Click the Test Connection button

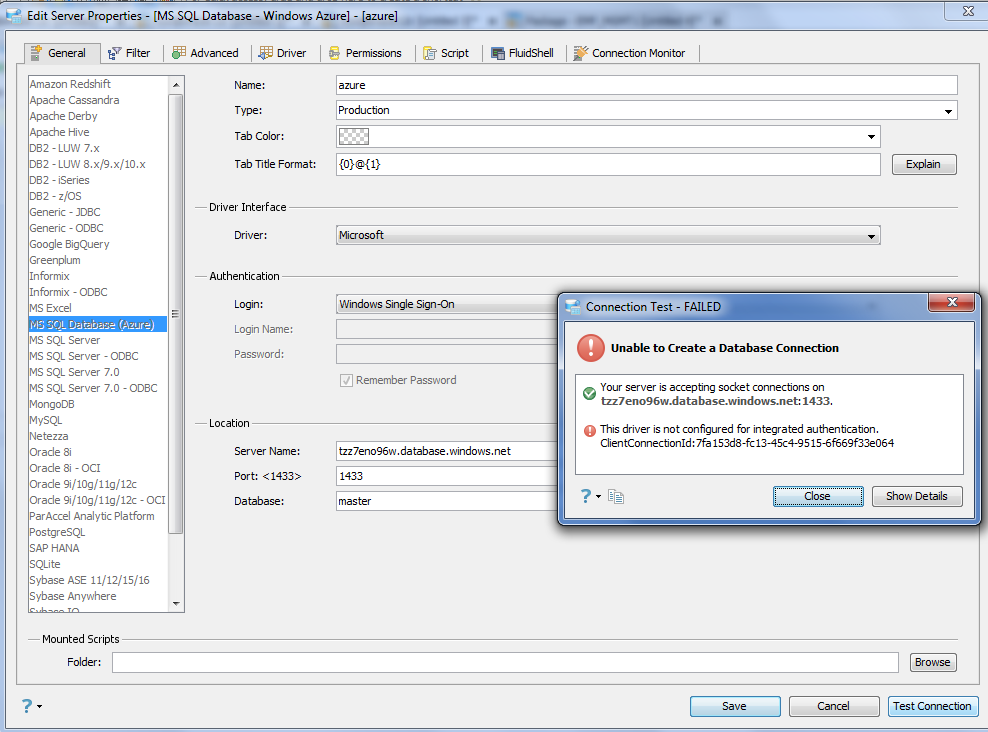point(932,706)
